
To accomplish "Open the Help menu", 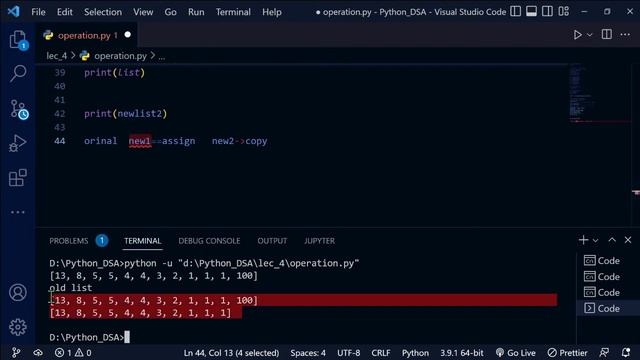I will pyautogui.click(x=272, y=12).
